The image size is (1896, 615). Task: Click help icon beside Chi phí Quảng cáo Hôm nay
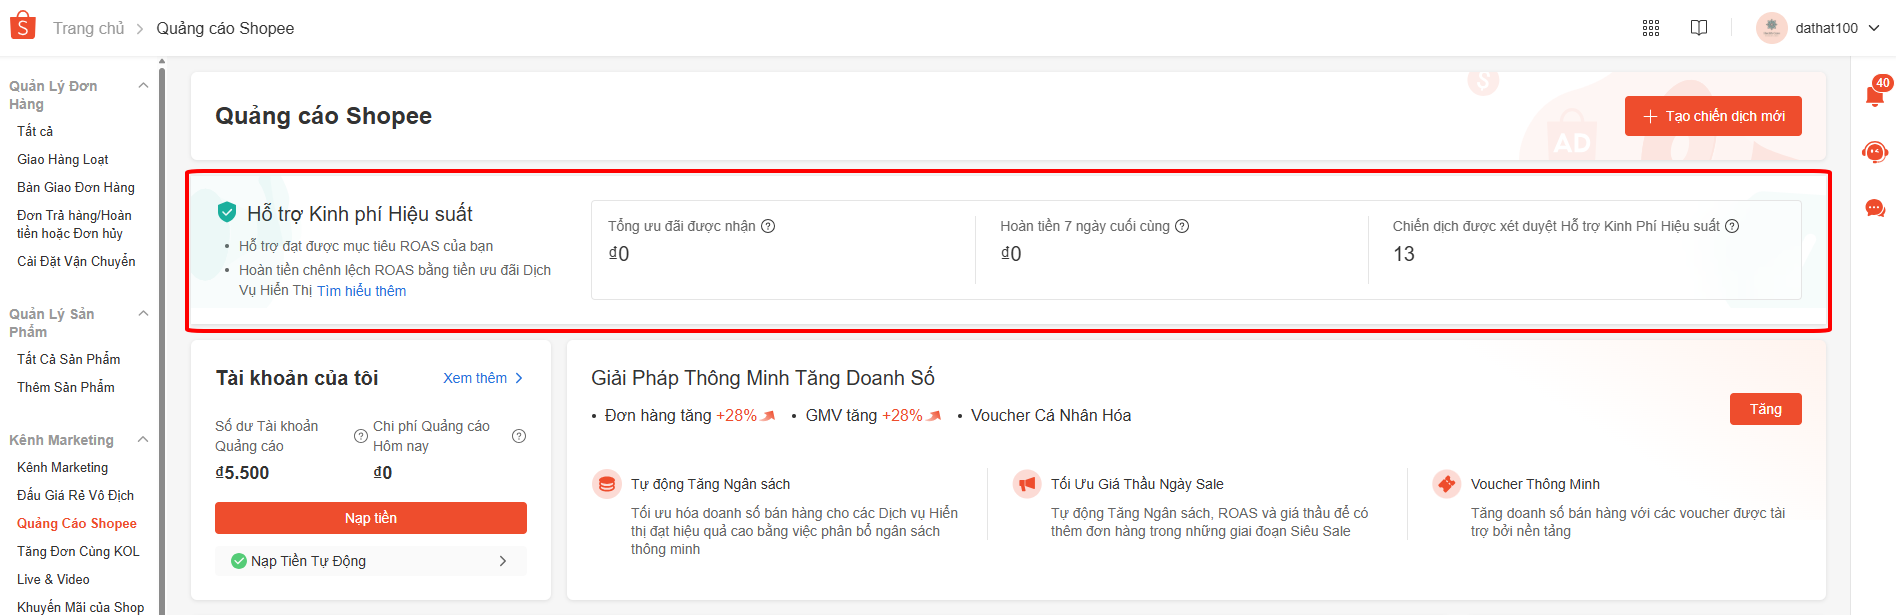click(x=519, y=436)
